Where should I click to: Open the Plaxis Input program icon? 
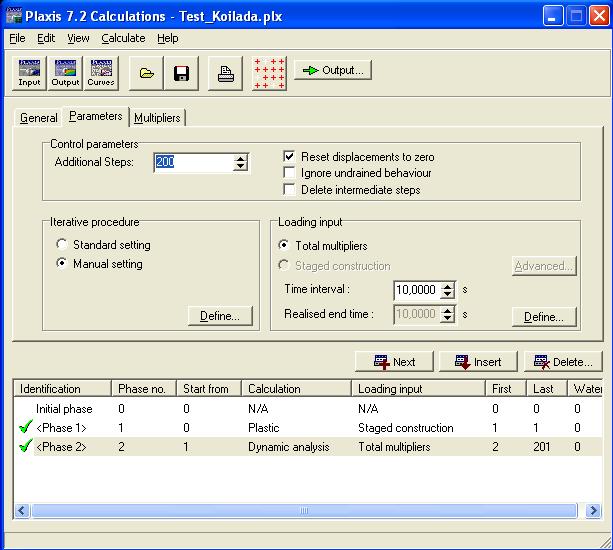coord(29,73)
